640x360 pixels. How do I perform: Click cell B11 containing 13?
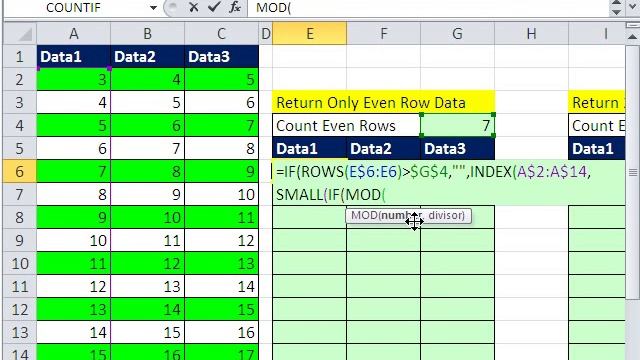click(147, 287)
